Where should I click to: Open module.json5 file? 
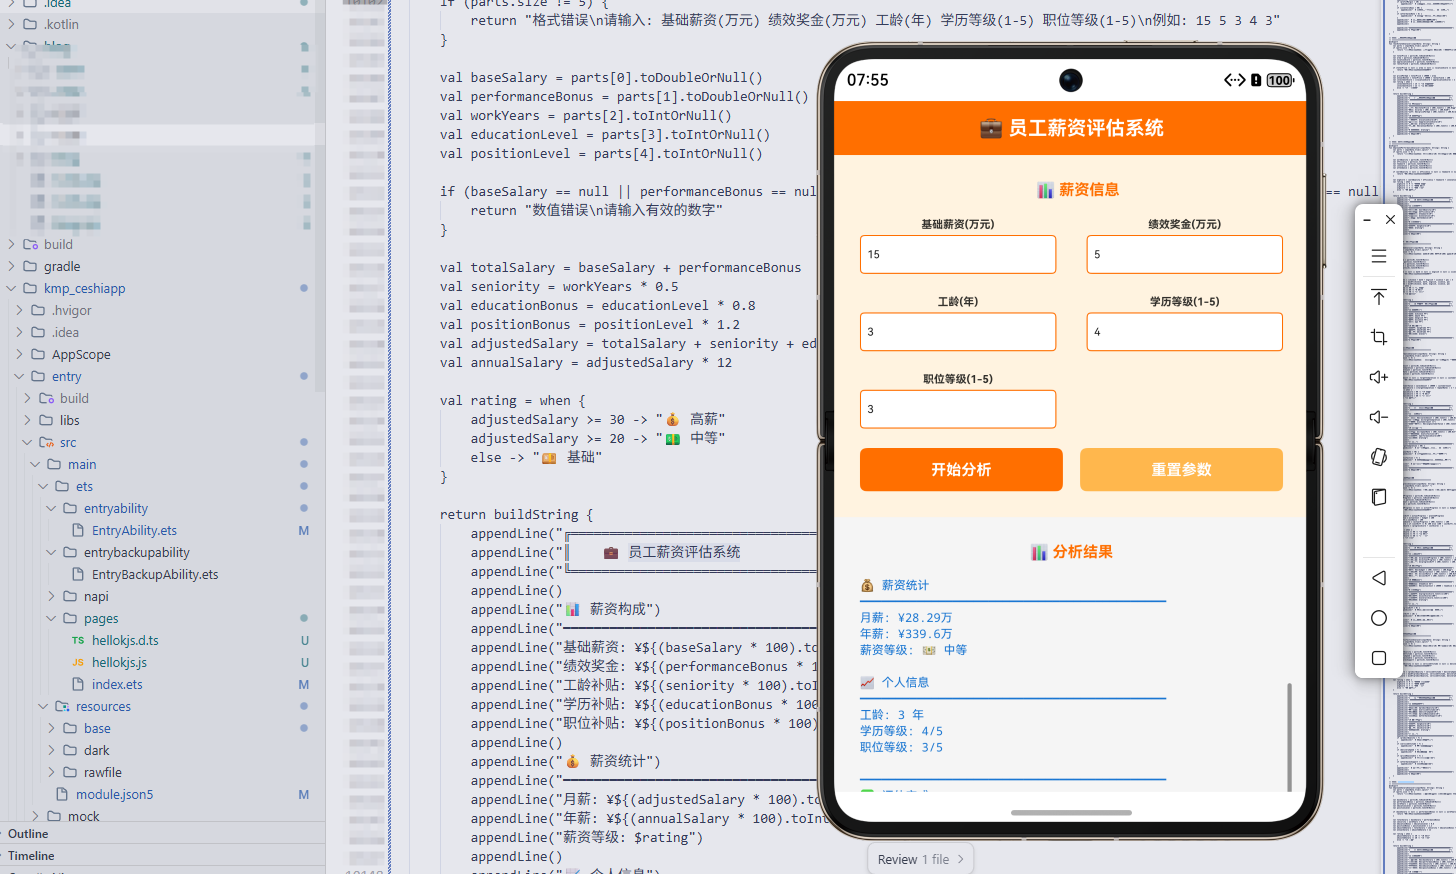click(114, 794)
